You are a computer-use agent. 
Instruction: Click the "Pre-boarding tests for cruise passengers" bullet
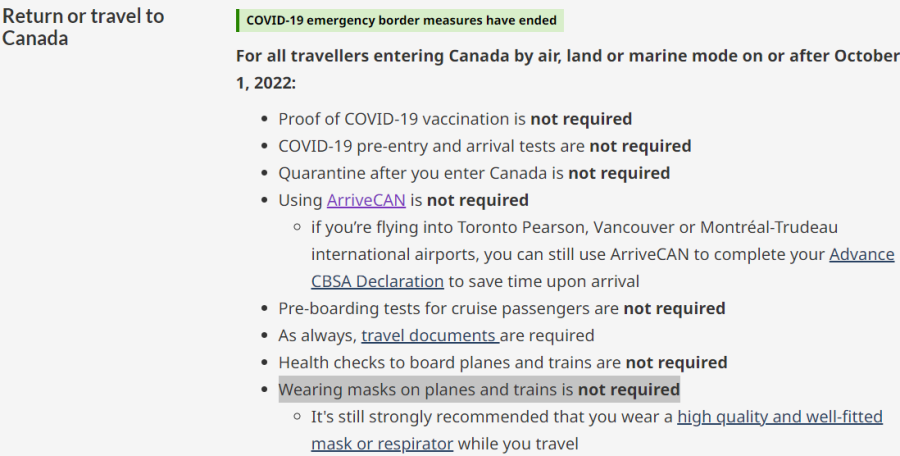(x=449, y=308)
